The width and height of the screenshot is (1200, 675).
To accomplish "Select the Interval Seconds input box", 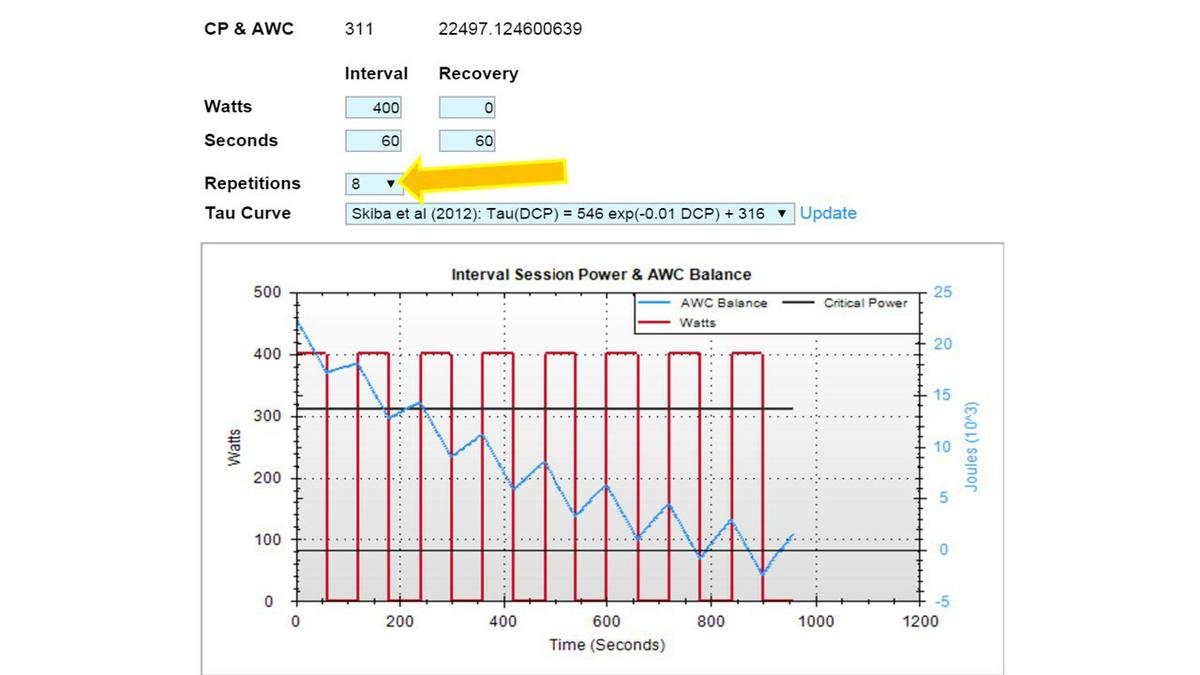I will [x=373, y=141].
